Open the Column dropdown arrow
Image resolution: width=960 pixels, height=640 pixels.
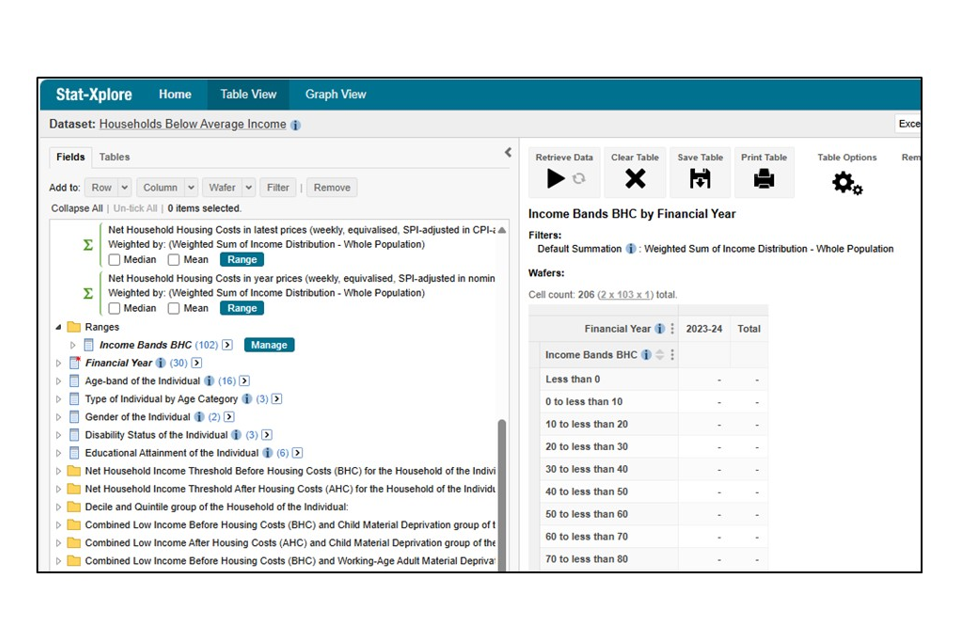click(188, 187)
